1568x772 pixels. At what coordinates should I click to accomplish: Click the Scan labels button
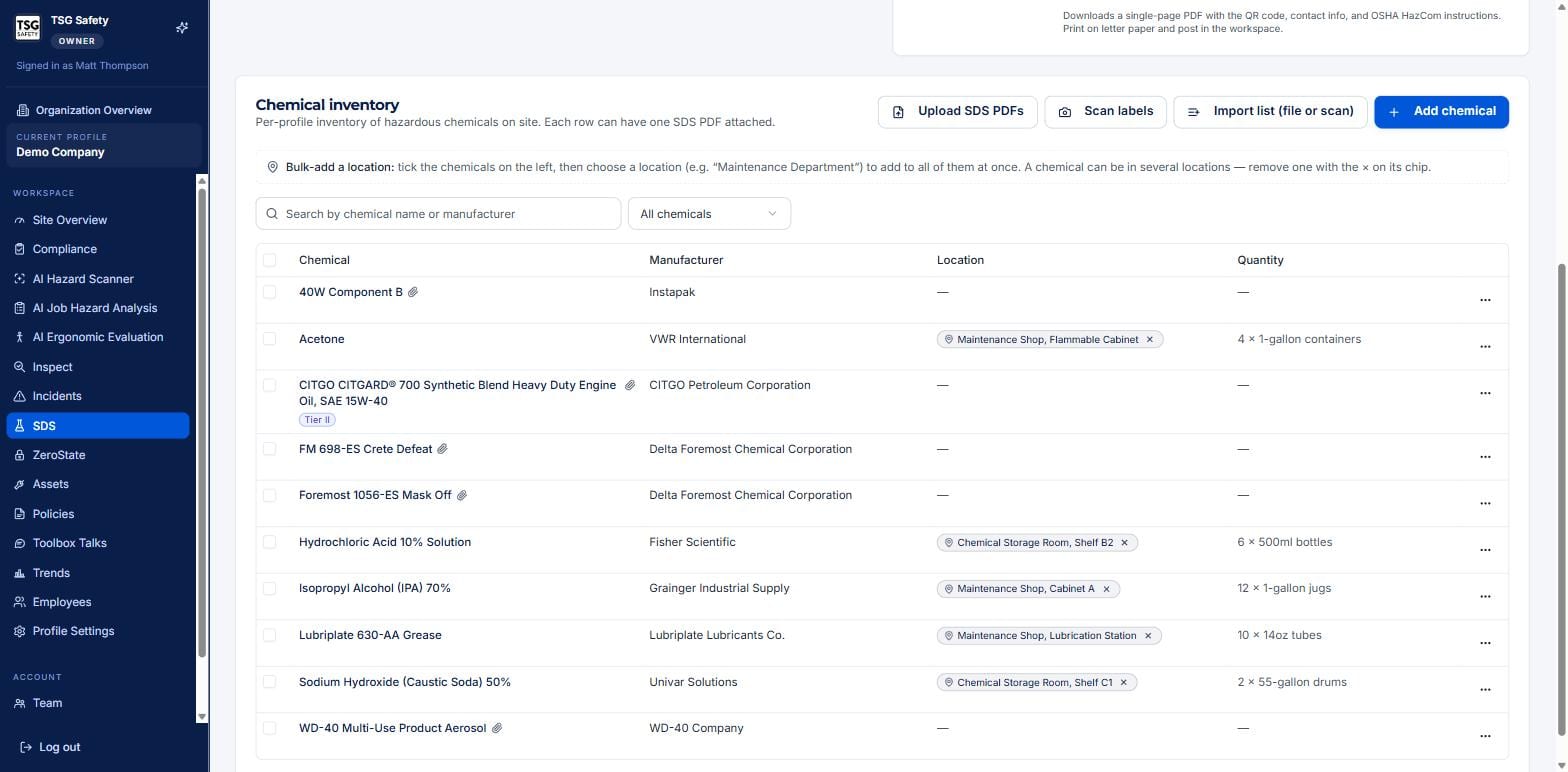pyautogui.click(x=1105, y=112)
